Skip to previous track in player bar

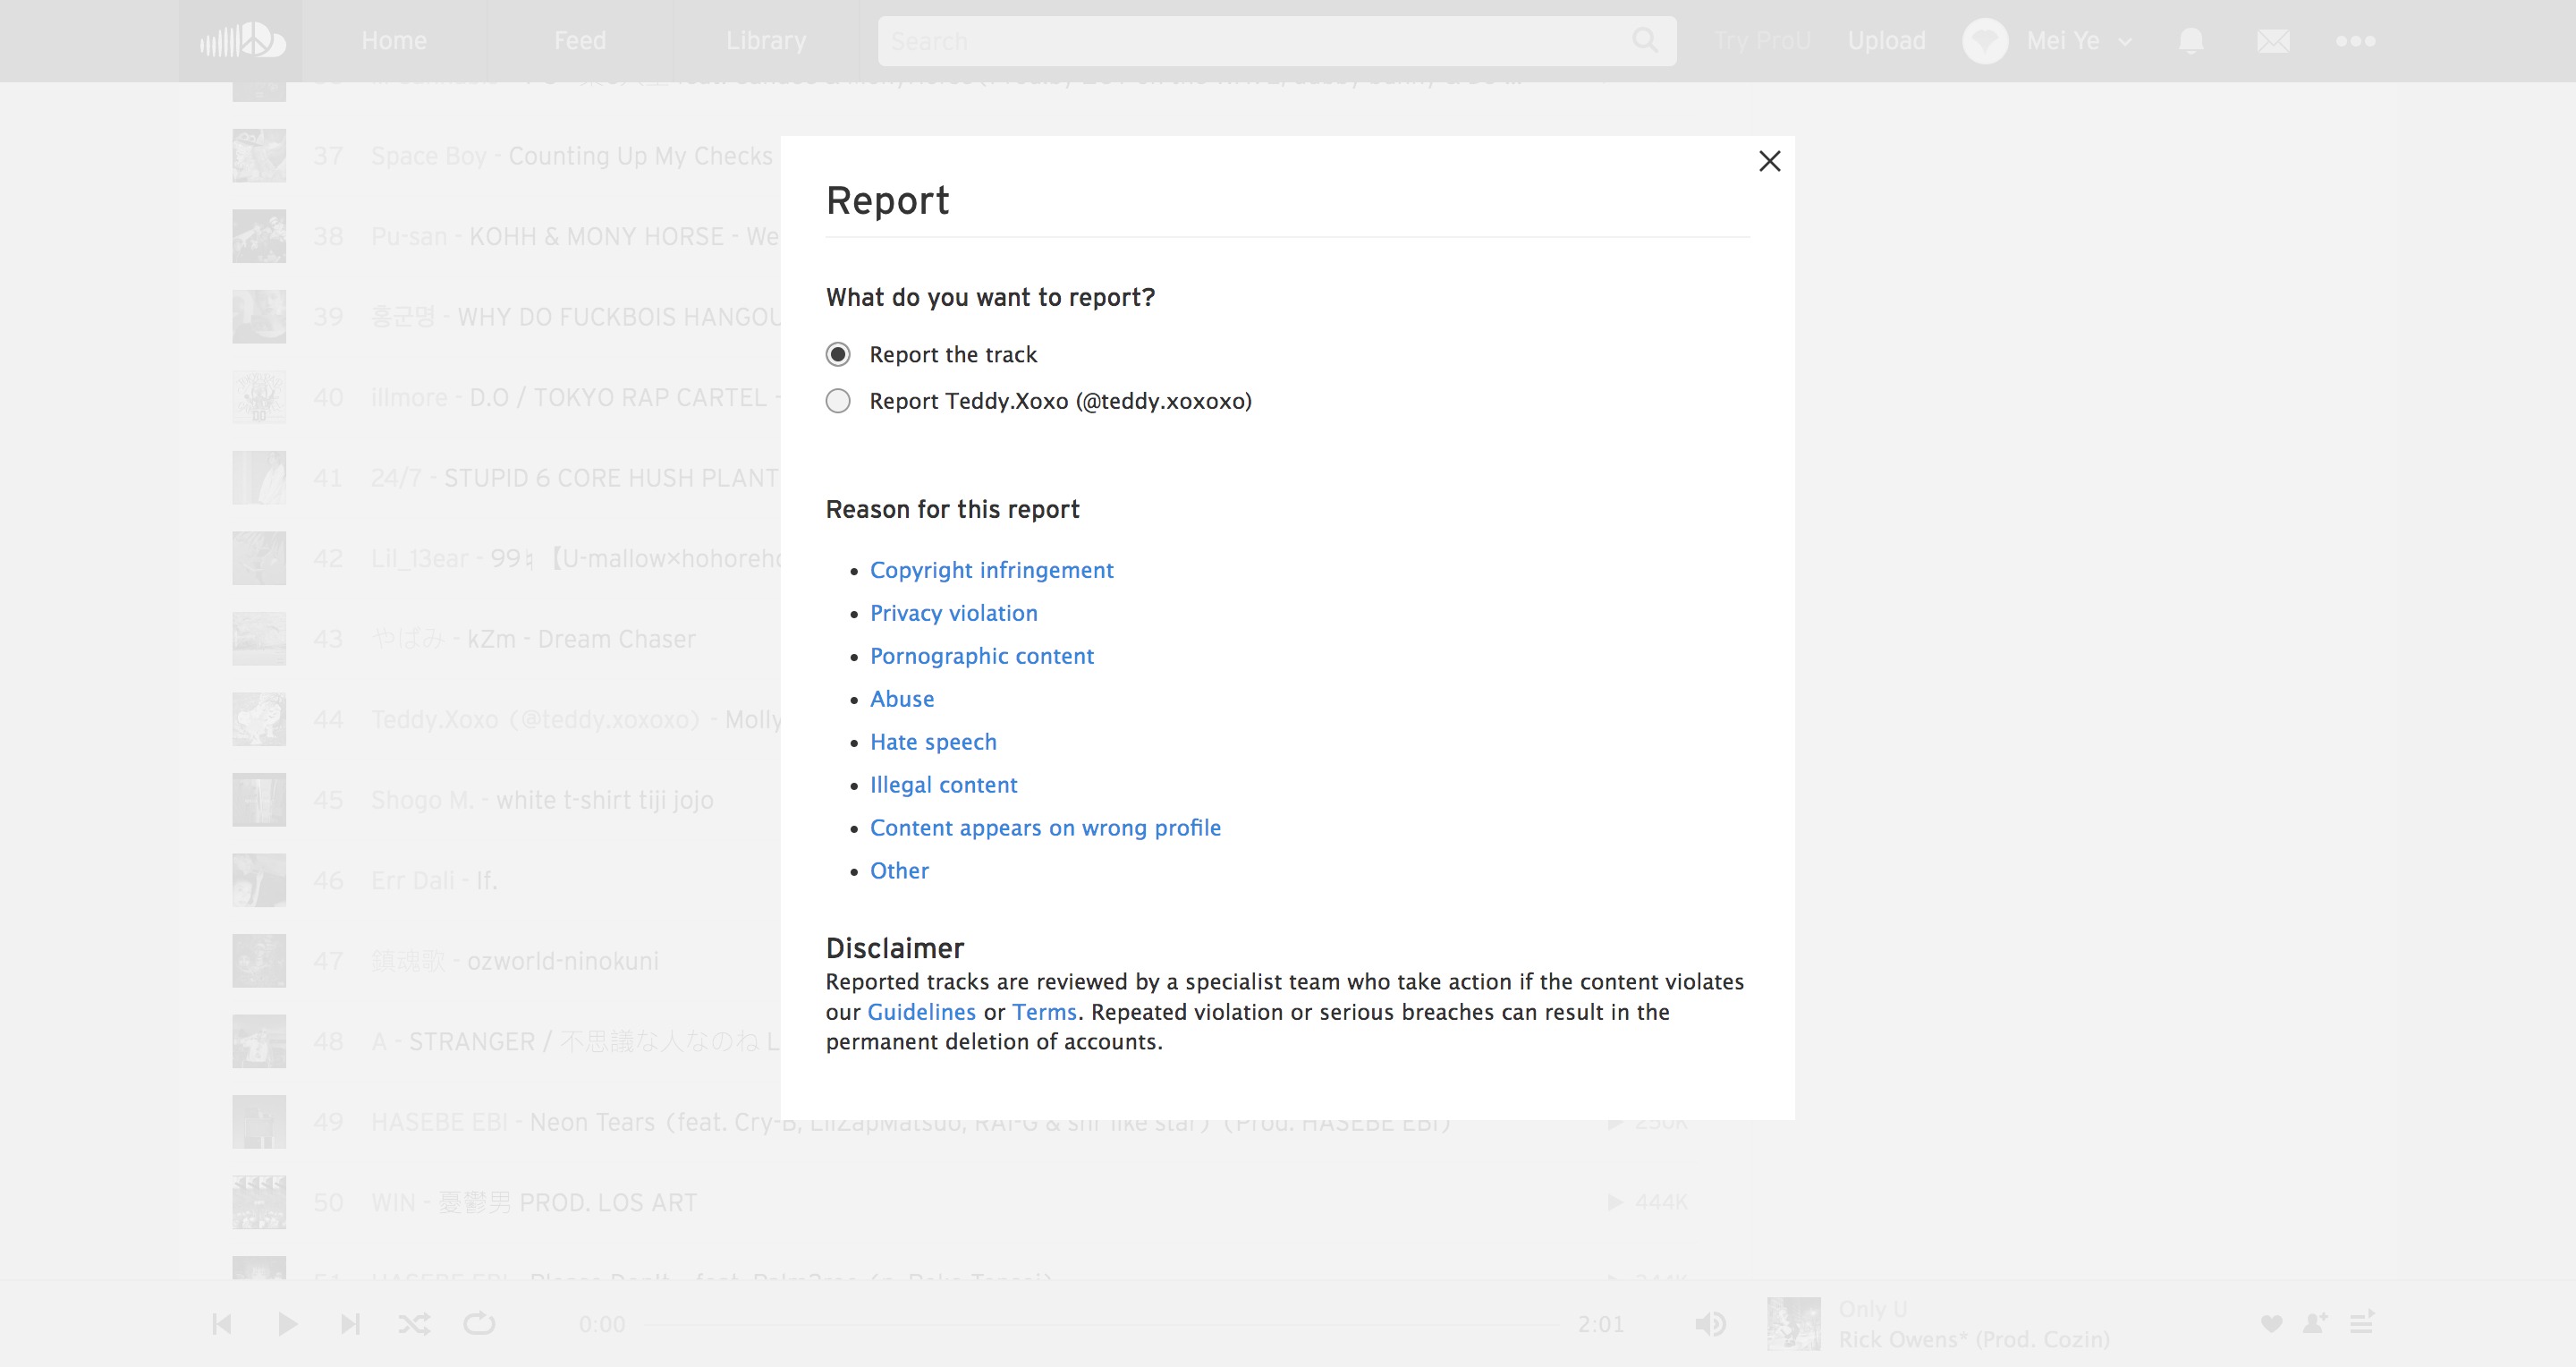coord(222,1324)
